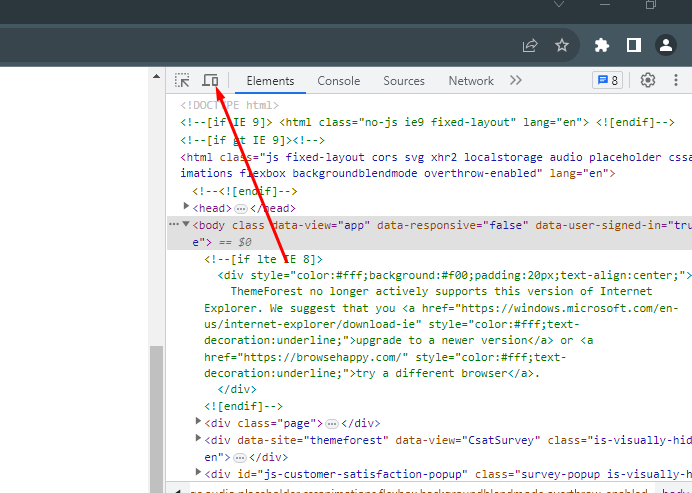Activate the inspect element picker icon
The width and height of the screenshot is (692, 493).
point(182,80)
